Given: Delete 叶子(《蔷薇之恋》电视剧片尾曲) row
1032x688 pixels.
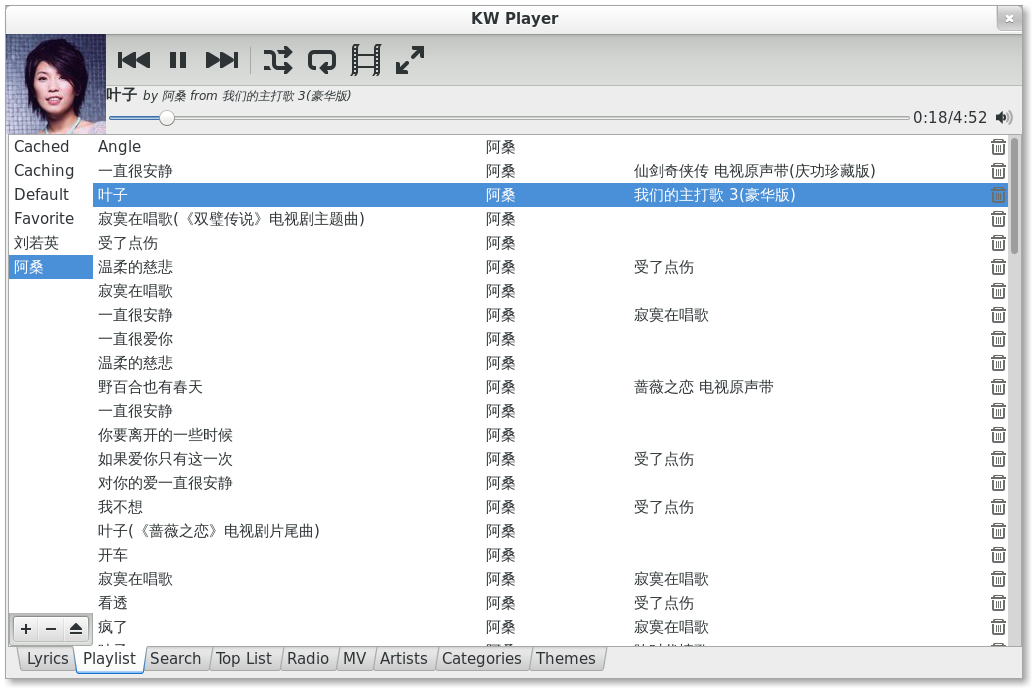Looking at the screenshot, I should coord(998,531).
